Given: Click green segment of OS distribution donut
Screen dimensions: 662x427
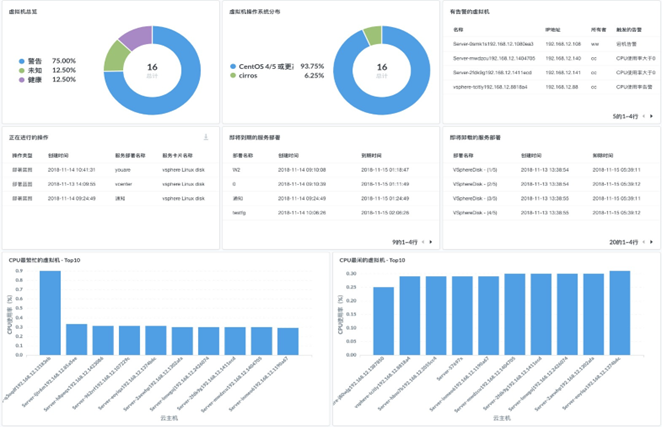Looking at the screenshot, I should coord(374,36).
